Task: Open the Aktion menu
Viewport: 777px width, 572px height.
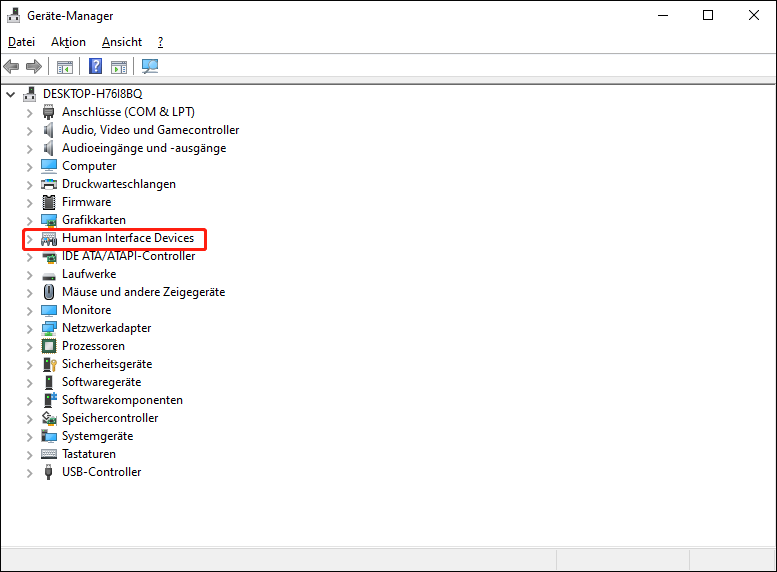Action: pyautogui.click(x=68, y=42)
